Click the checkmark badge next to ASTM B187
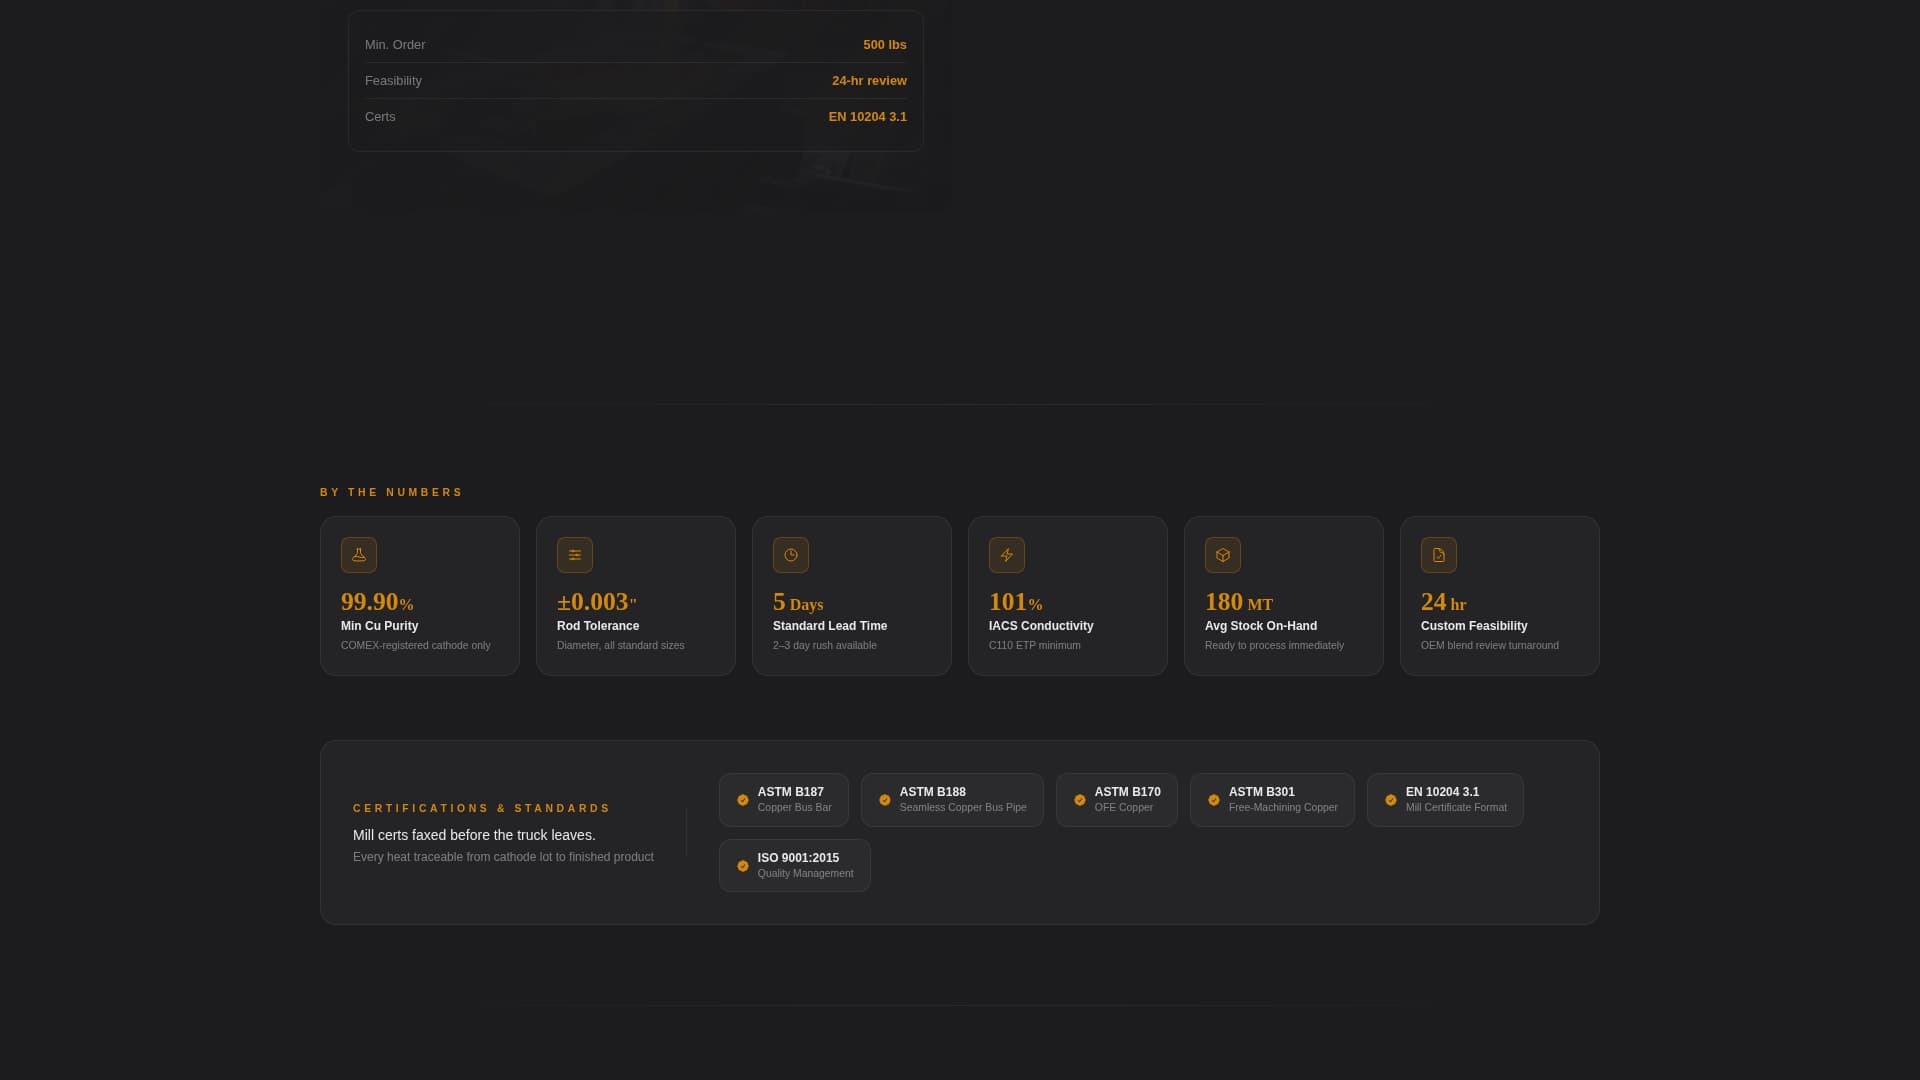This screenshot has width=1920, height=1080. click(742, 800)
